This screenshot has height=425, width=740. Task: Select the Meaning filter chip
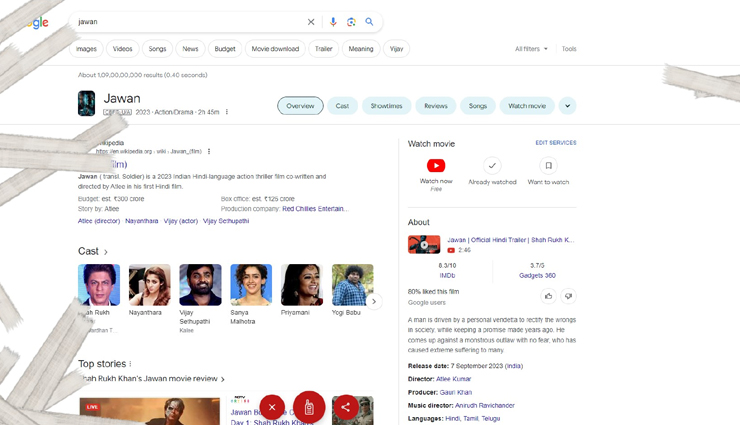tap(361, 49)
